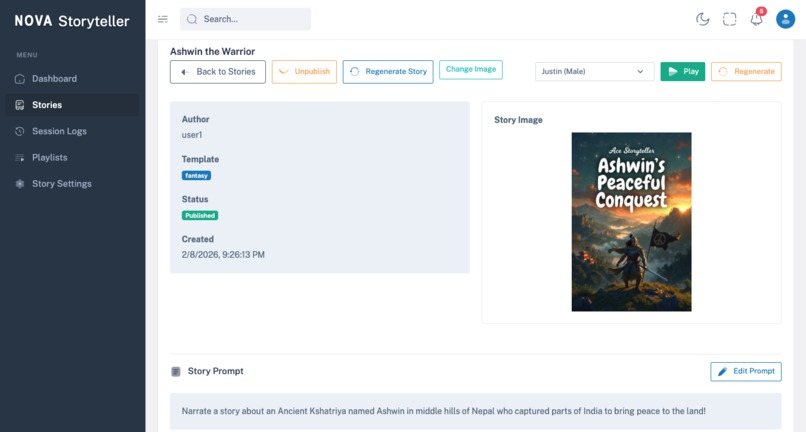Toggle the sidebar hamburger menu icon

click(x=162, y=19)
